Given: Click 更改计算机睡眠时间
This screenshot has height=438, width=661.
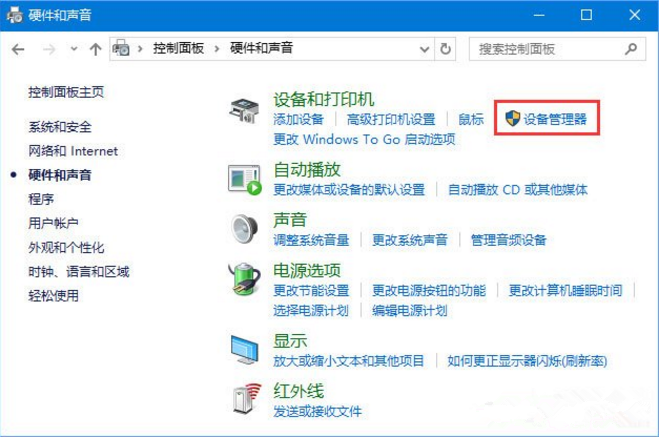Looking at the screenshot, I should click(565, 290).
